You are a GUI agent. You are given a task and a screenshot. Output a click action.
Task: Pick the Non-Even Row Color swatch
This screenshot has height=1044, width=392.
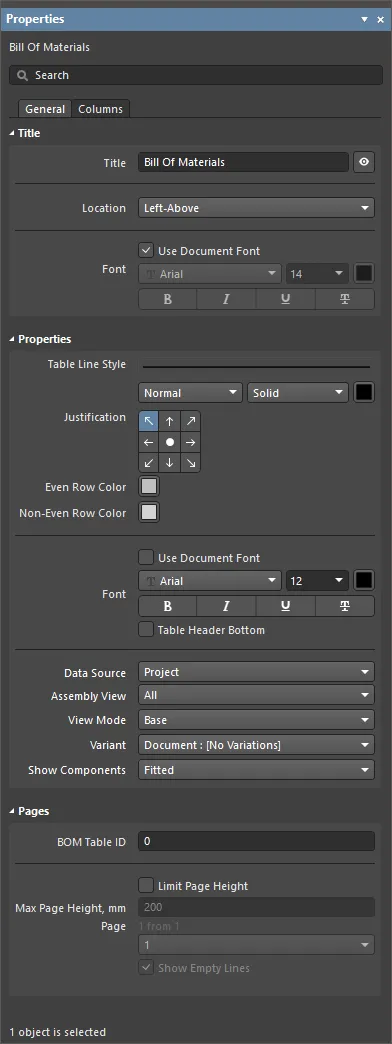click(x=149, y=513)
